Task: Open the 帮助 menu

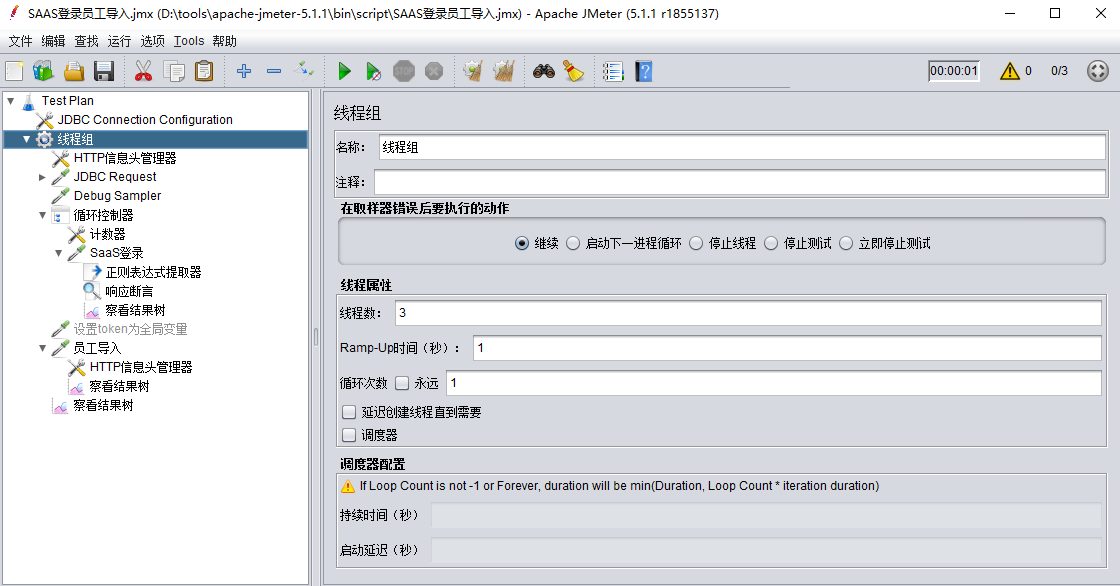Action: click(x=224, y=41)
